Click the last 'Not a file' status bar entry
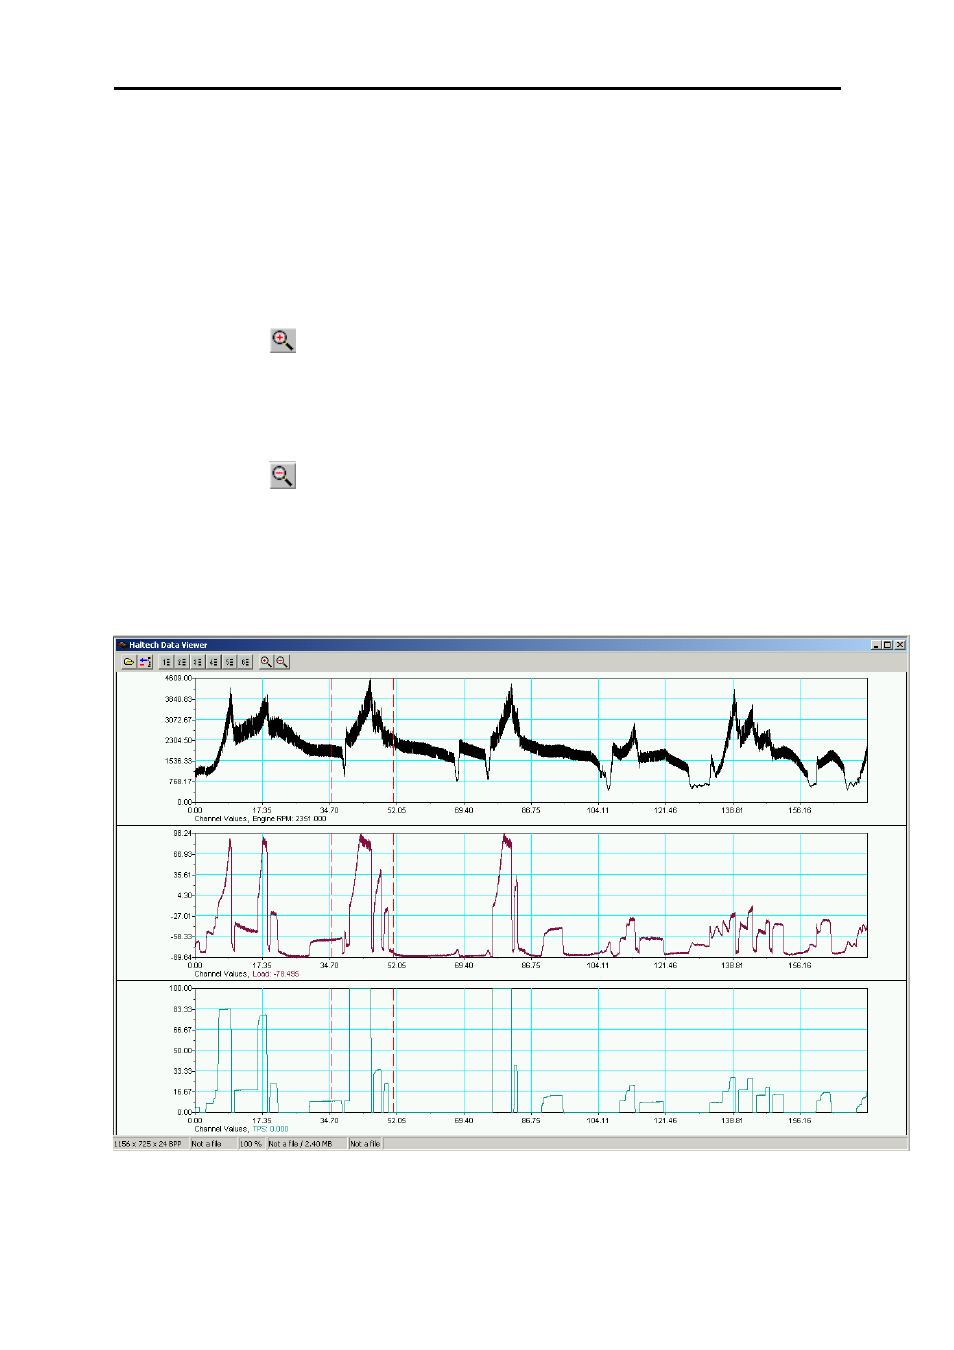Screen dimensions: 954x1350 (365, 1144)
